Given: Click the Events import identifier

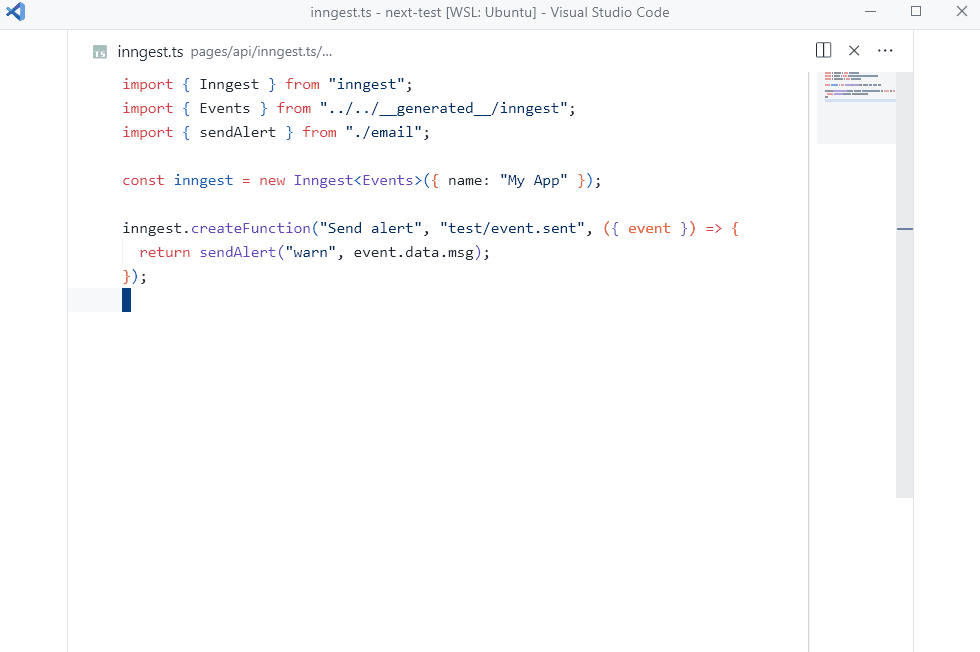Looking at the screenshot, I should click(x=224, y=108).
